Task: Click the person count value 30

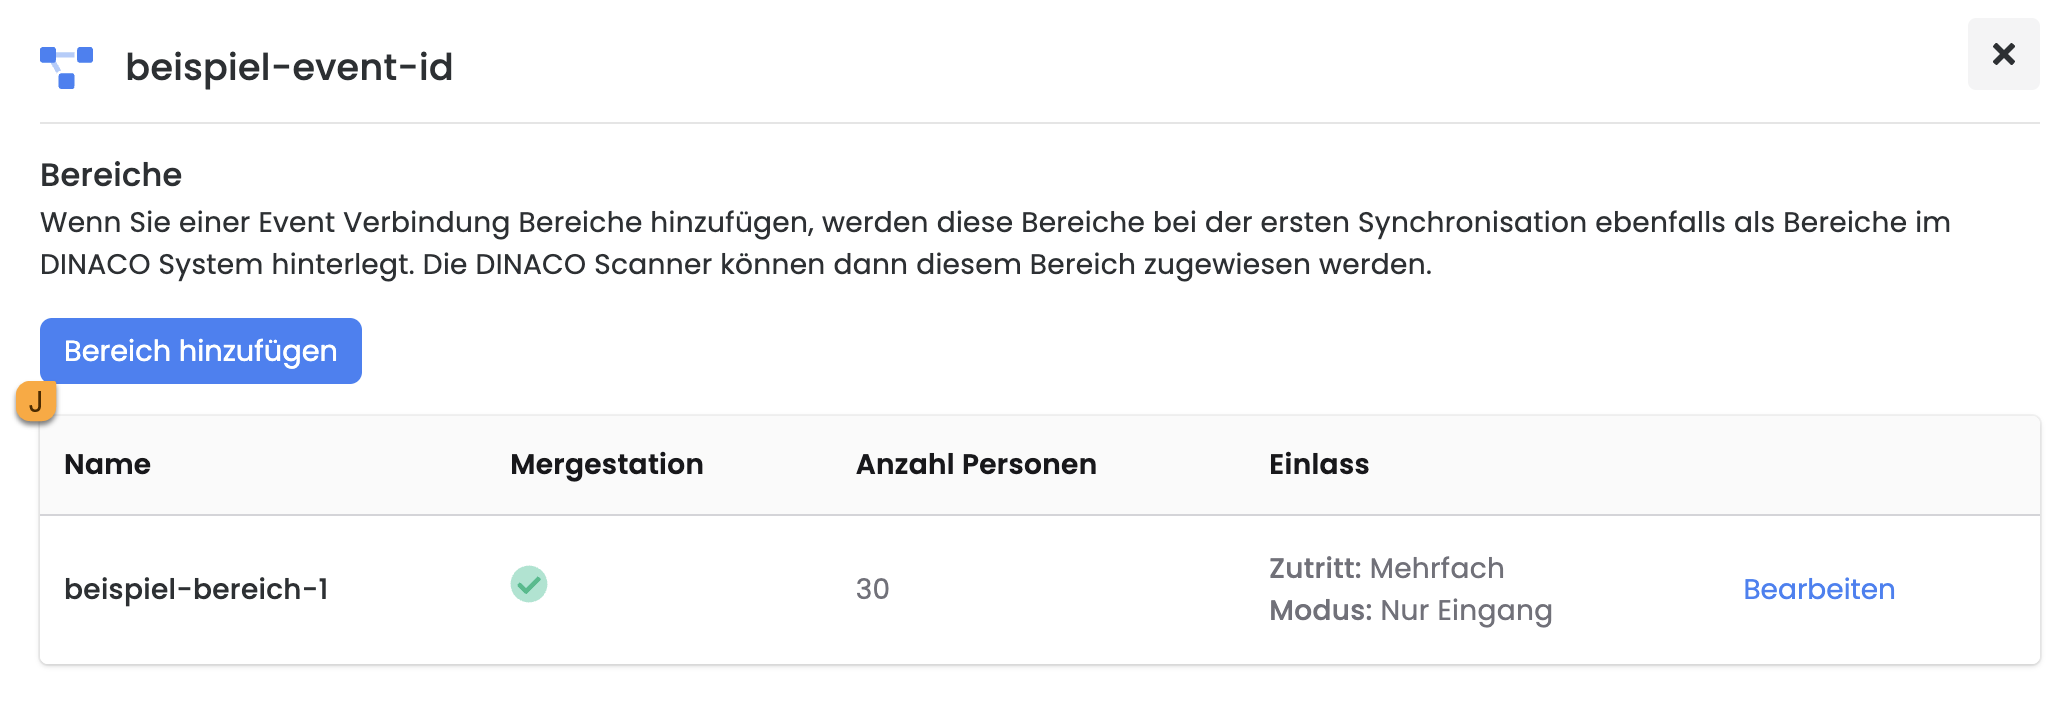Action: 872,589
